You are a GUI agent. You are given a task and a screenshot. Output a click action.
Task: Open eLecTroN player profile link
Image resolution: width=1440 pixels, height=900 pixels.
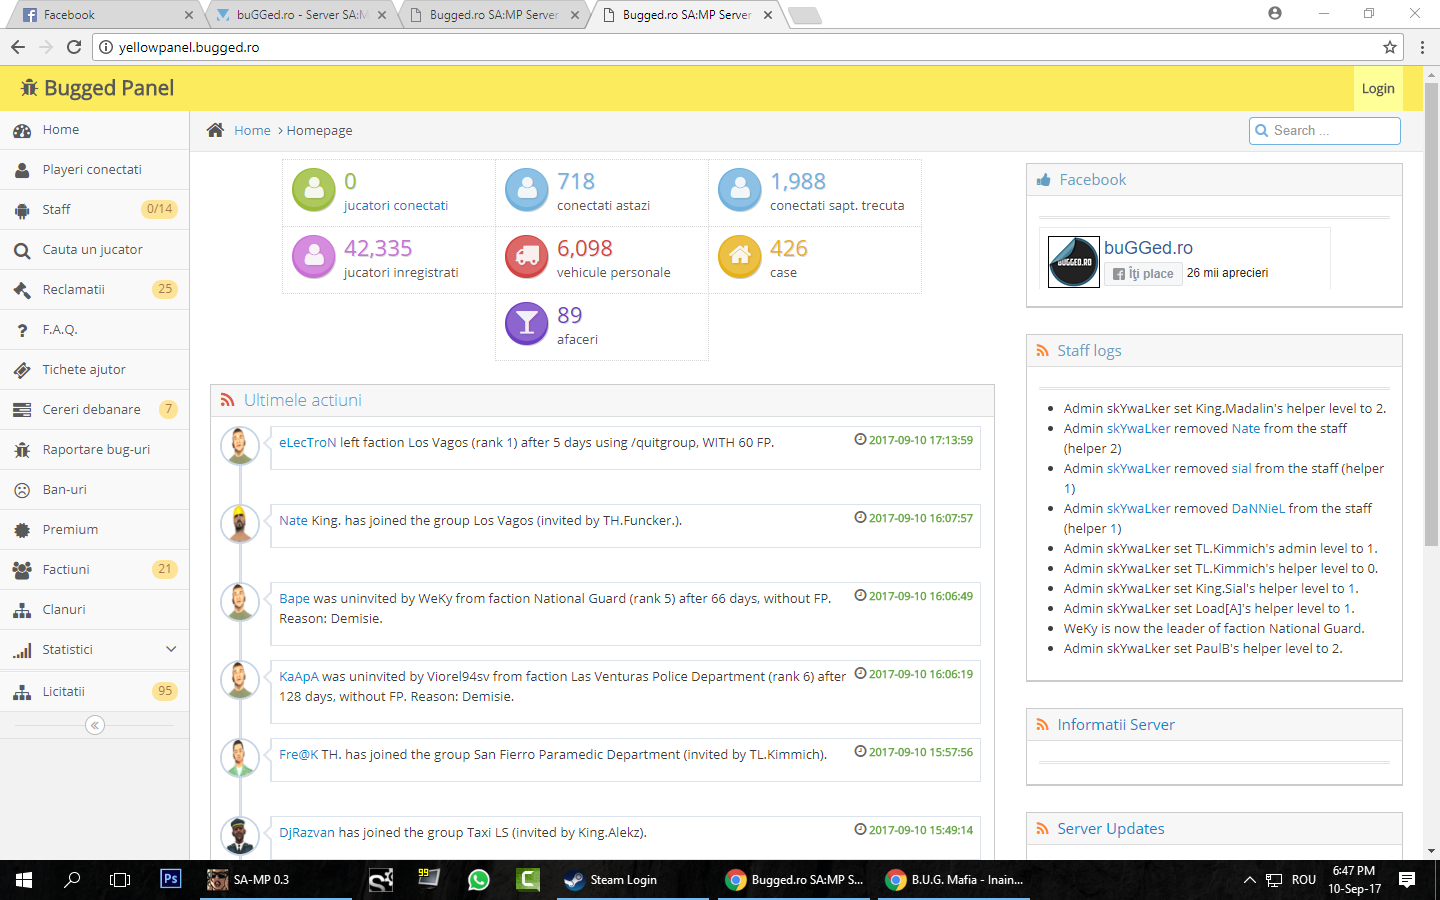[x=308, y=443]
